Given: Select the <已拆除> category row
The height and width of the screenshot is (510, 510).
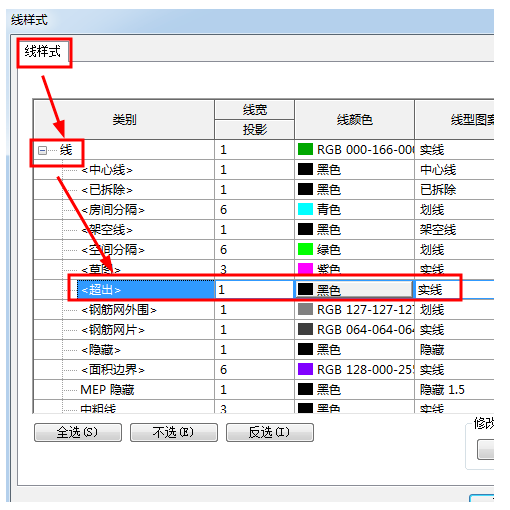Looking at the screenshot, I should pyautogui.click(x=107, y=190).
